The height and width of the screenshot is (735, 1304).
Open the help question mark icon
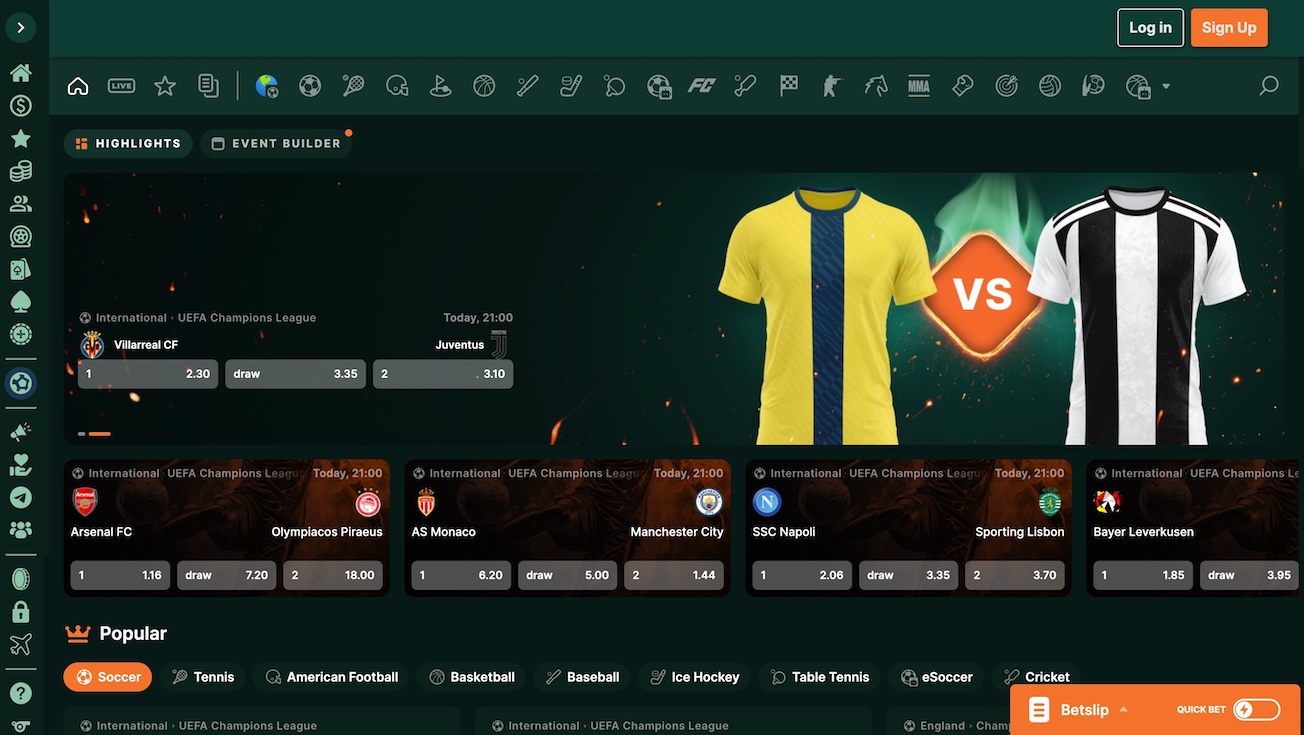pos(20,693)
